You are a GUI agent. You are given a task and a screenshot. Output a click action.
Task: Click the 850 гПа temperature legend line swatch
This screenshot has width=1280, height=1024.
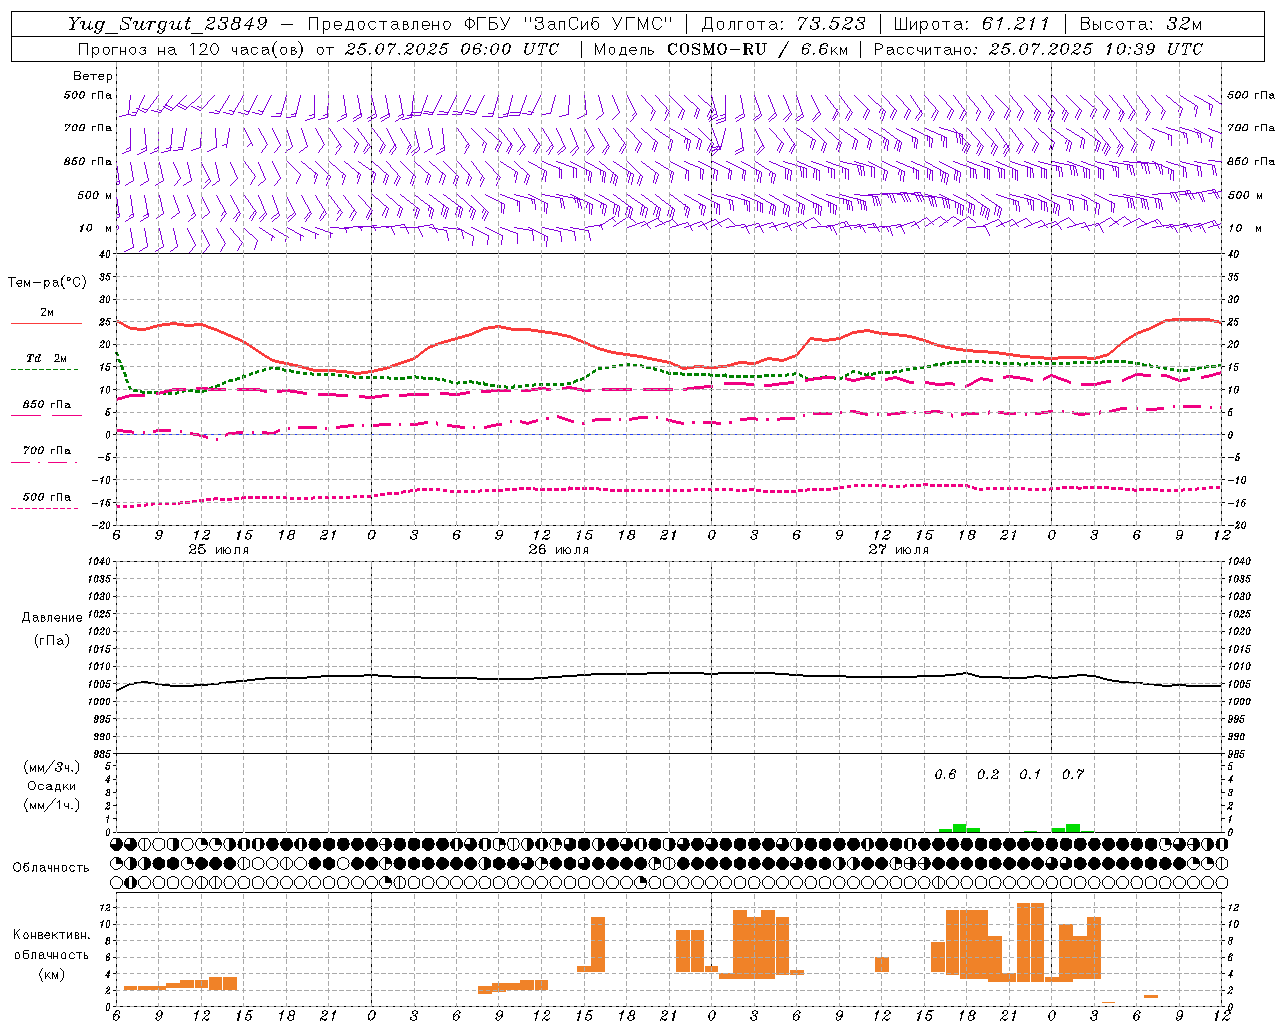pos(47,415)
